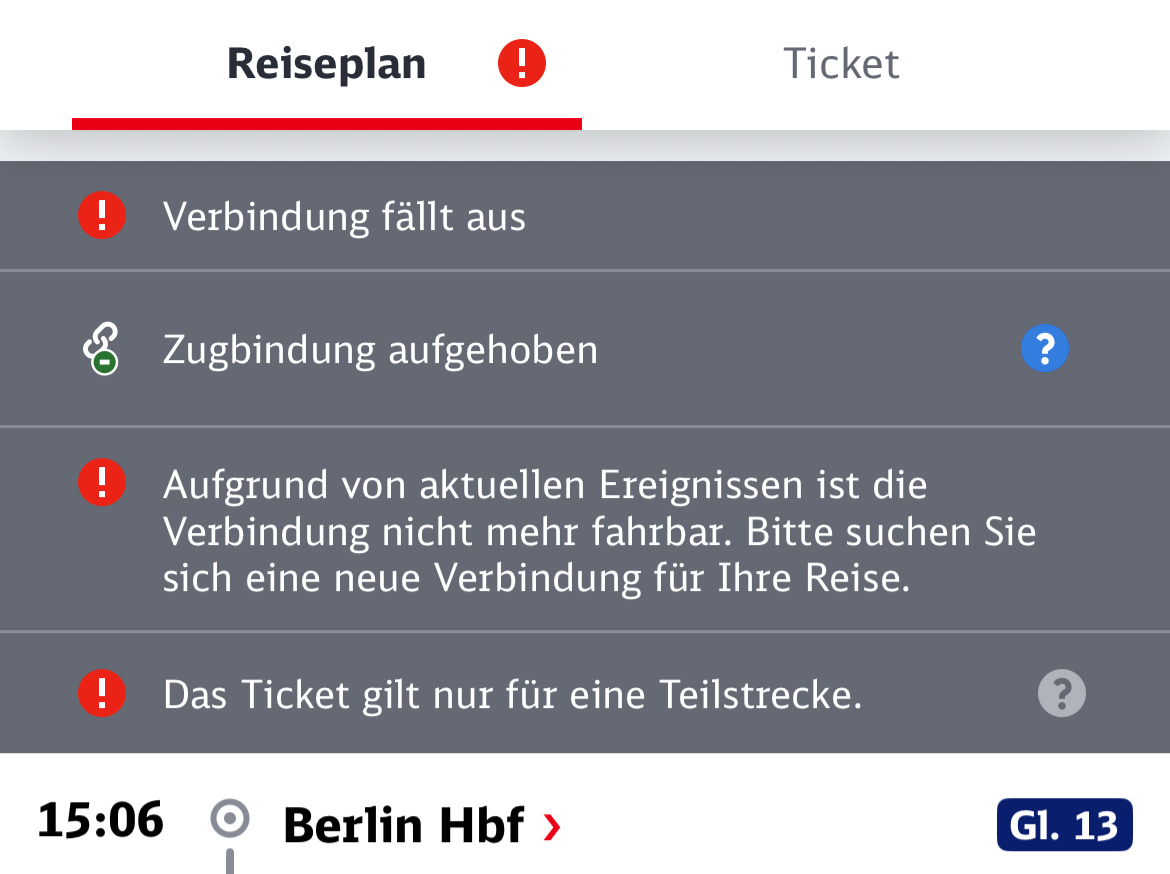1170x874 pixels.
Task: Tap the "Zugbindung aufgehoben" text
Action: [380, 350]
